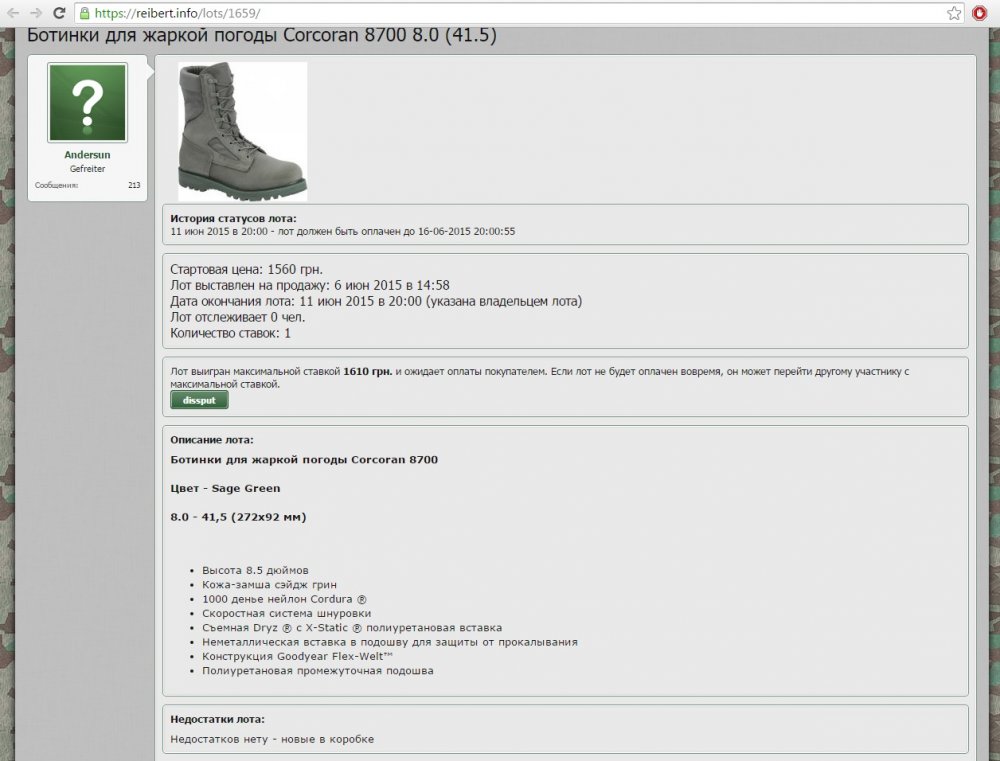
Task: Click the lot title heading Corcoran 8700 8.0
Action: tap(261, 34)
